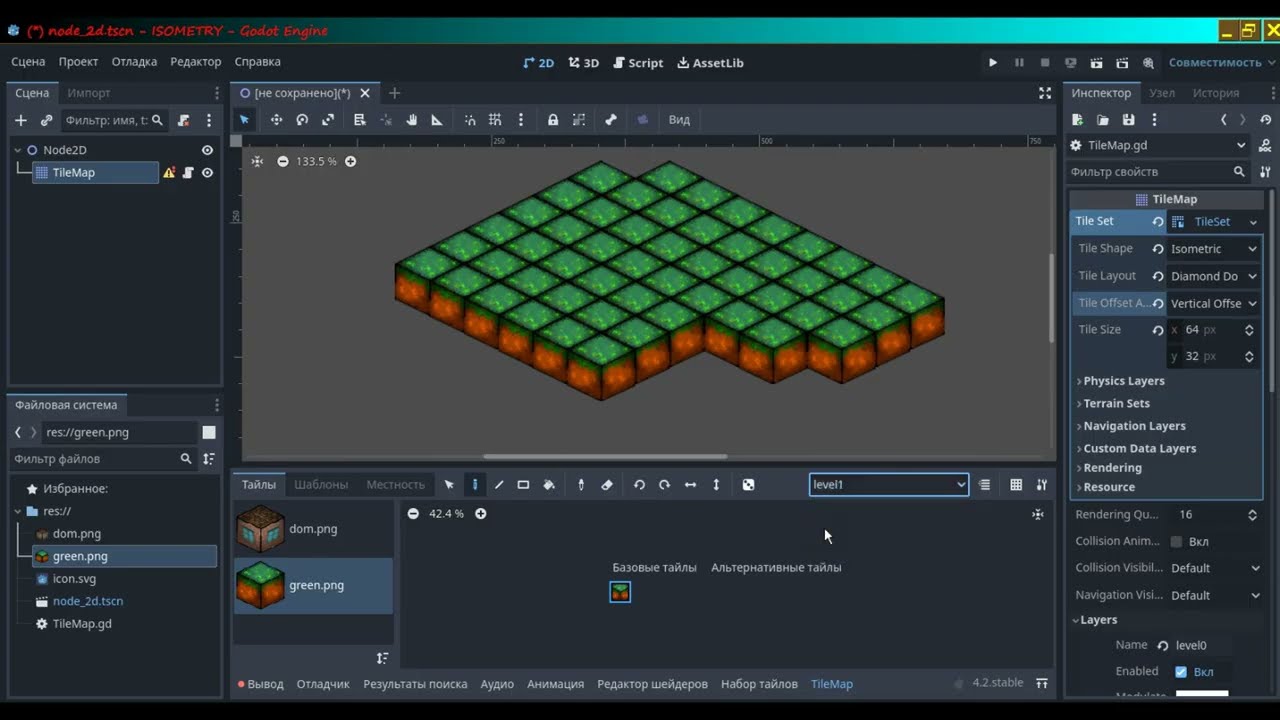Add a new child node with plus icon
The width and height of the screenshot is (1280, 720).
coord(21,120)
